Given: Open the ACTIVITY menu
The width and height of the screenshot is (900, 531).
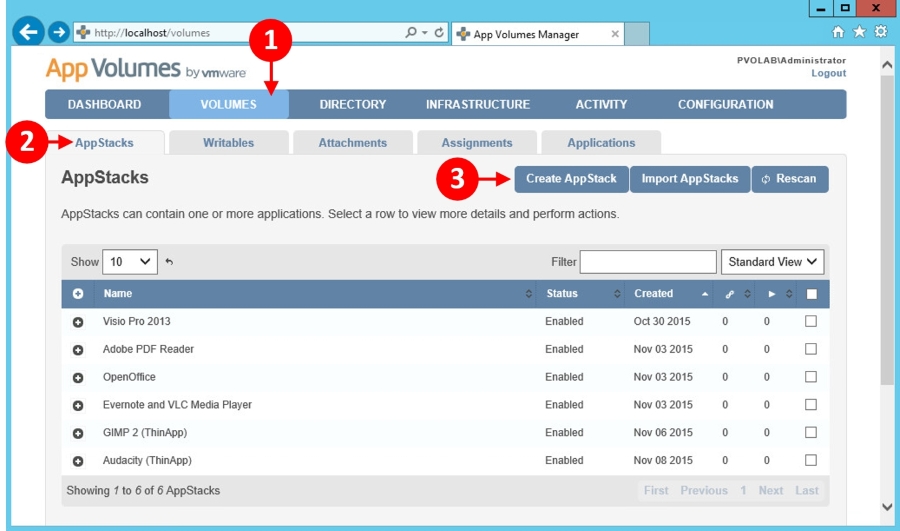Looking at the screenshot, I should tap(602, 104).
